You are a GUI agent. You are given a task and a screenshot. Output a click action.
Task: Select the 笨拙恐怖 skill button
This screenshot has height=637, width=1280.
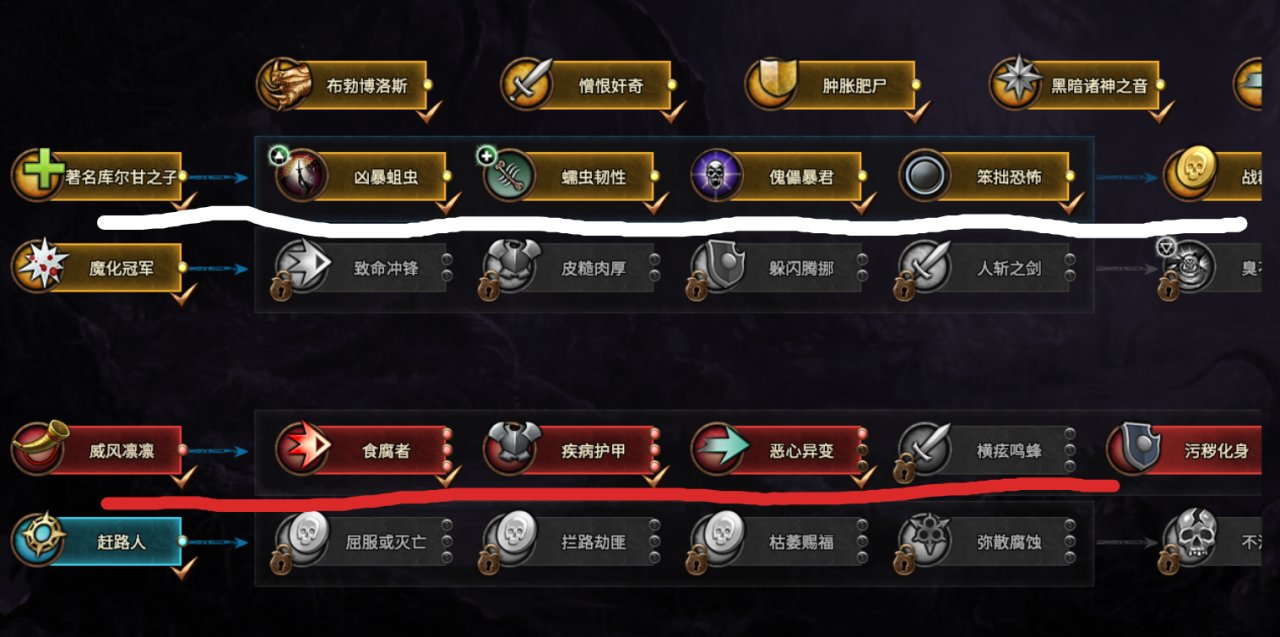(x=986, y=177)
